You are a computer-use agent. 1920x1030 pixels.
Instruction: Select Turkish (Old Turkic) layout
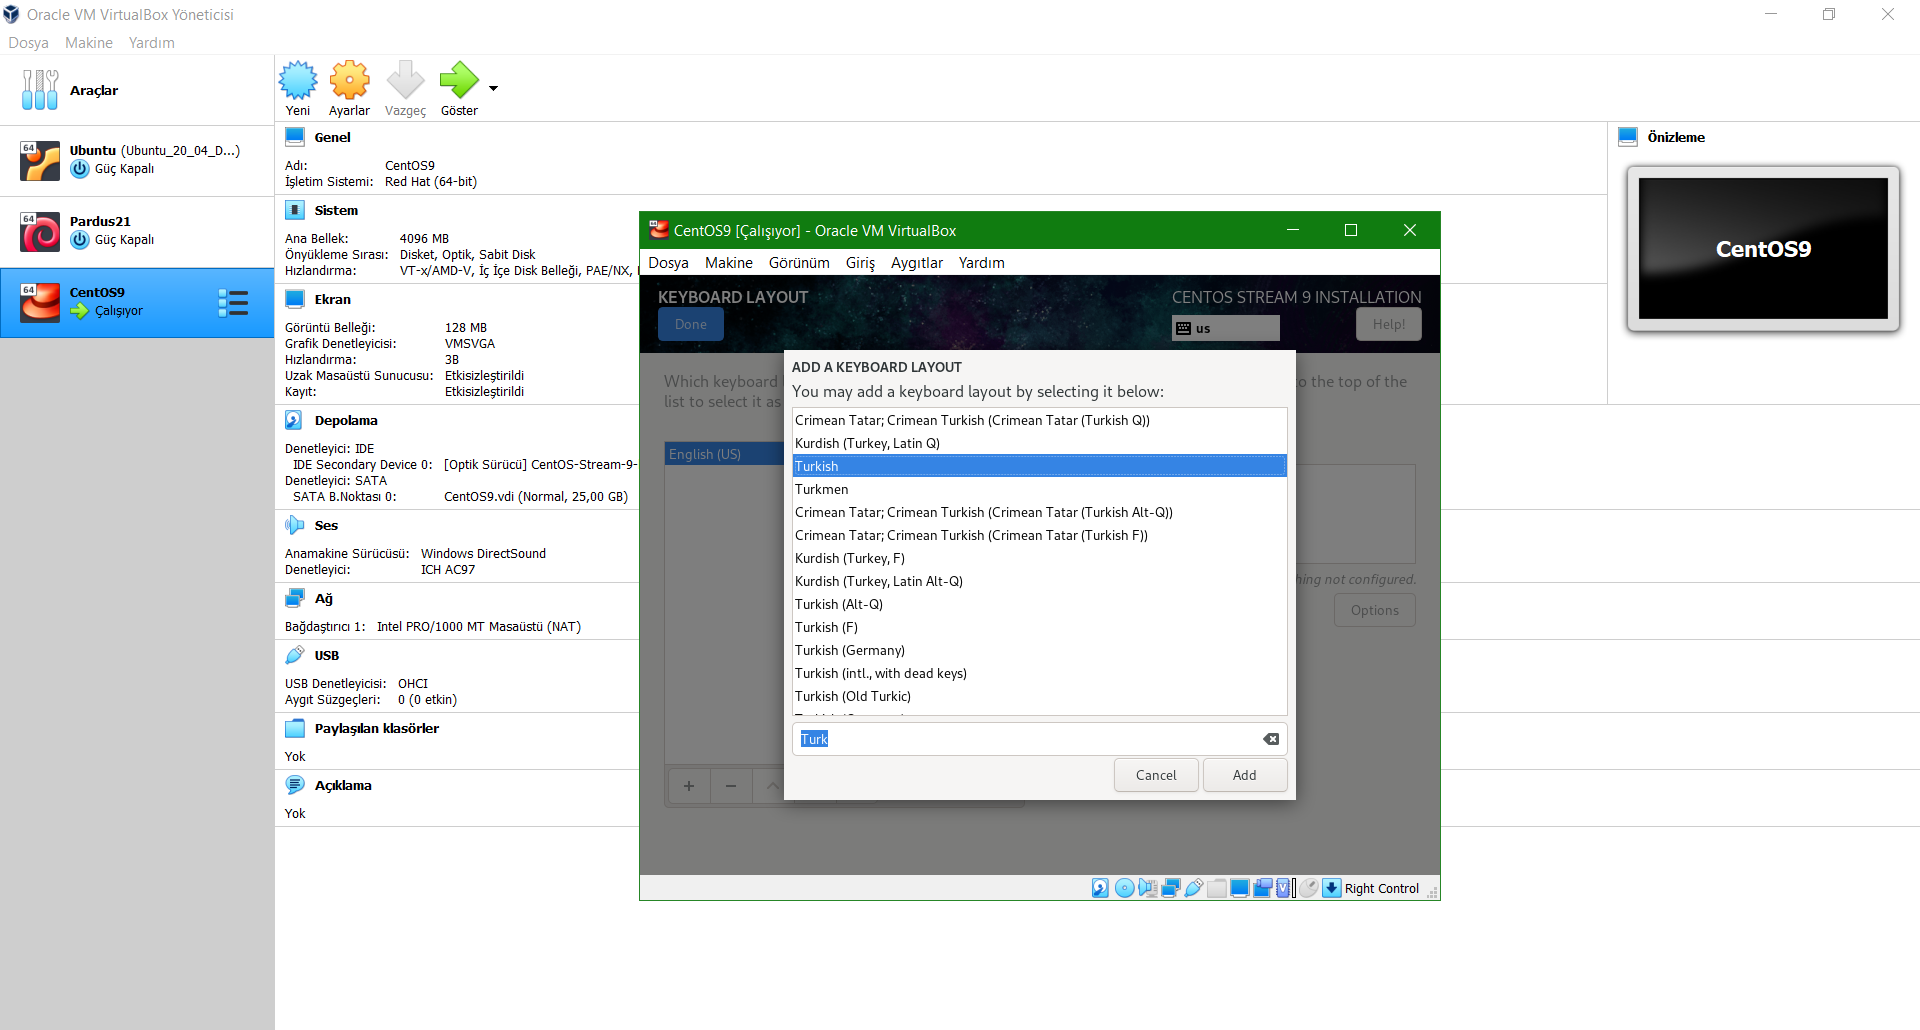pyautogui.click(x=1039, y=696)
